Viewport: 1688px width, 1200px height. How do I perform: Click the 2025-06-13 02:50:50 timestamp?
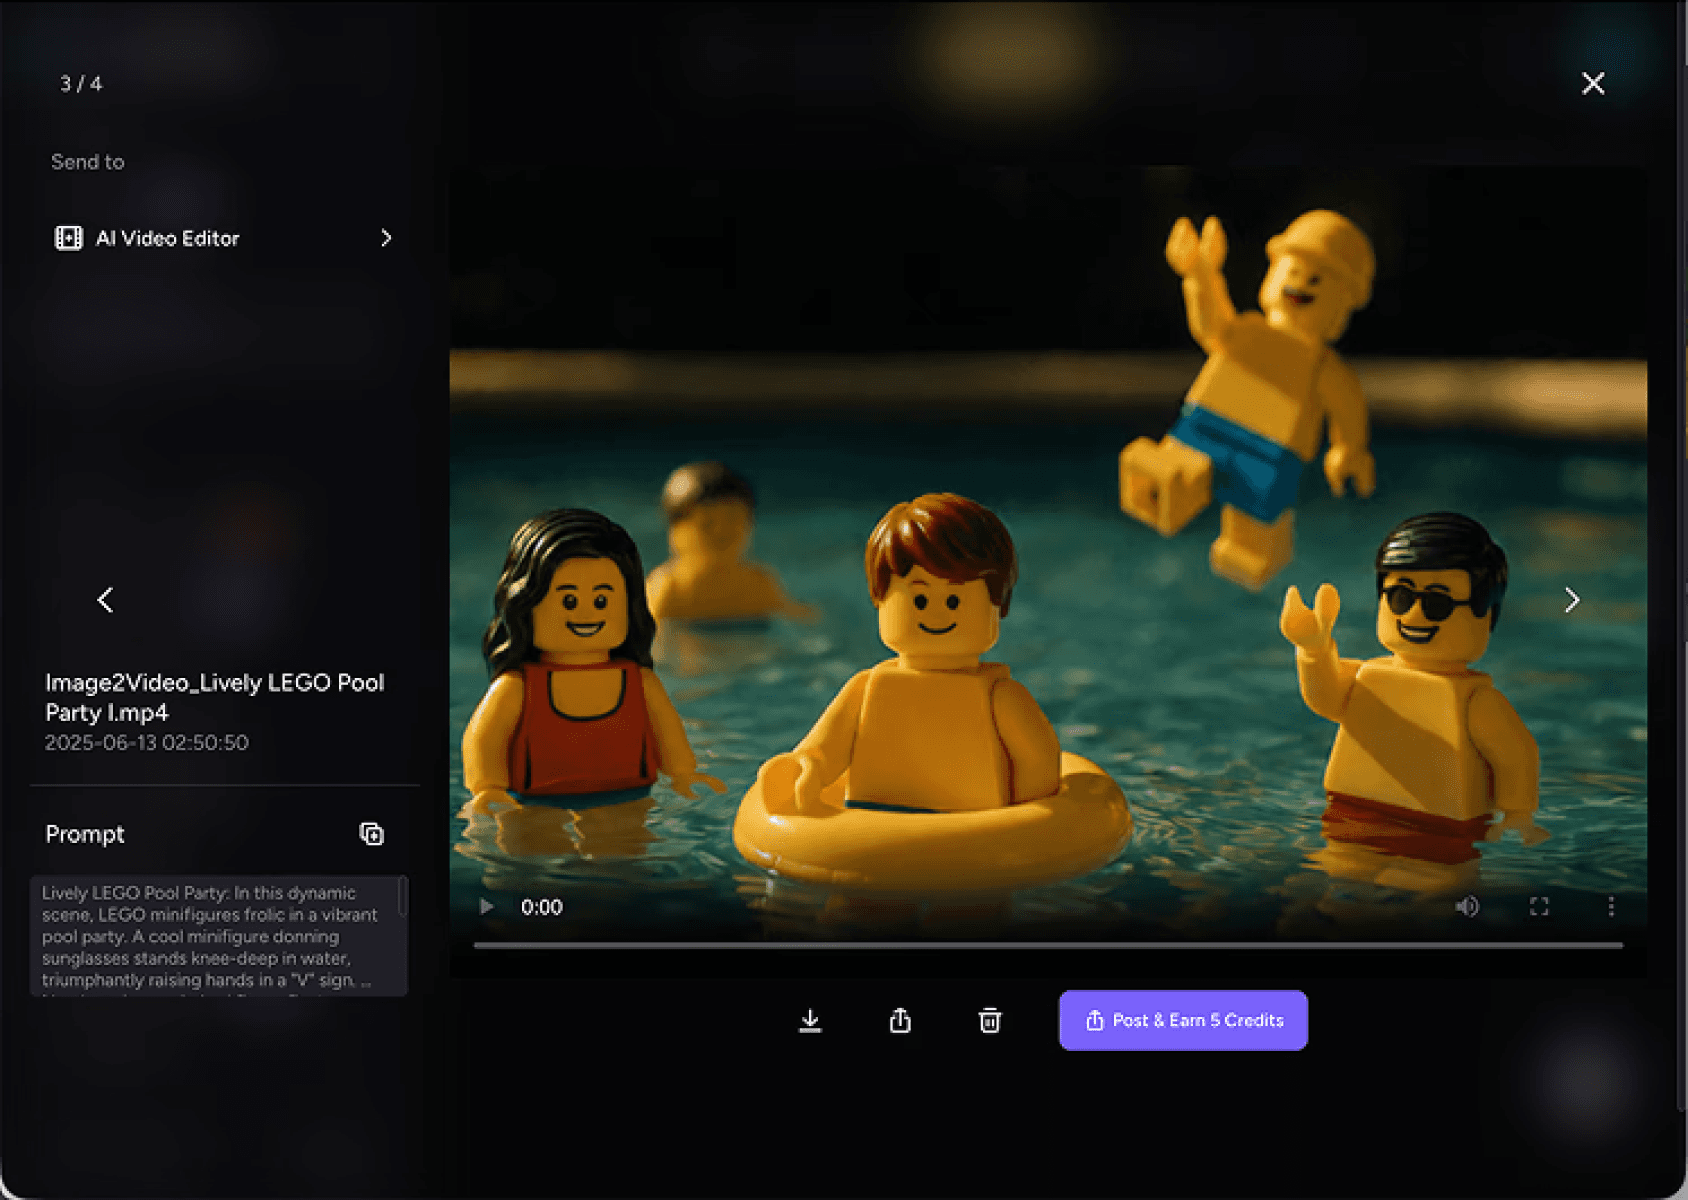pos(147,743)
